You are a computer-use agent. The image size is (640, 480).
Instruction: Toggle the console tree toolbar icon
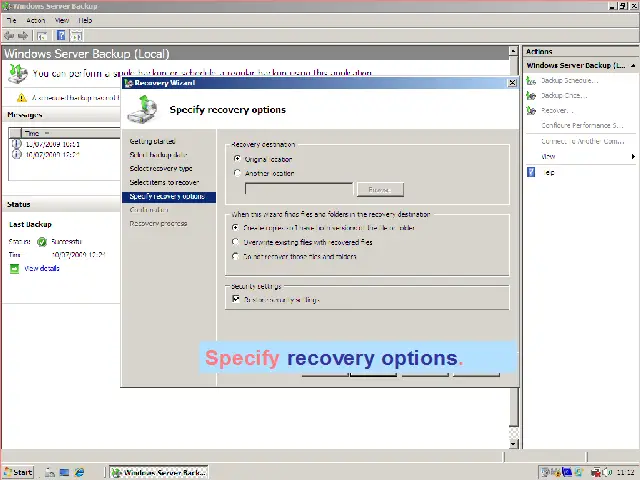42,36
